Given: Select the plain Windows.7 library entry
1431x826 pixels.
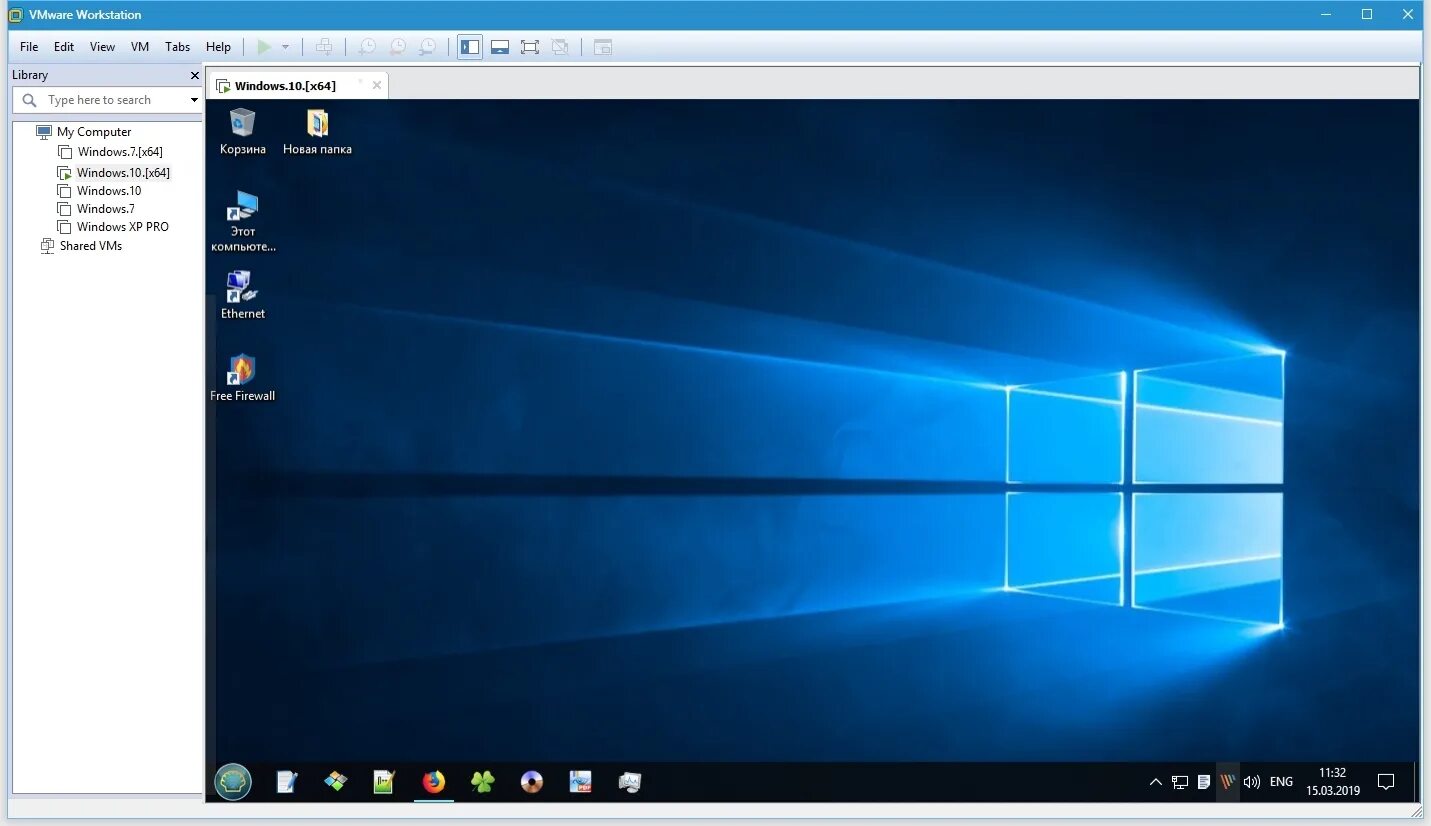Looking at the screenshot, I should pyautogui.click(x=105, y=209).
